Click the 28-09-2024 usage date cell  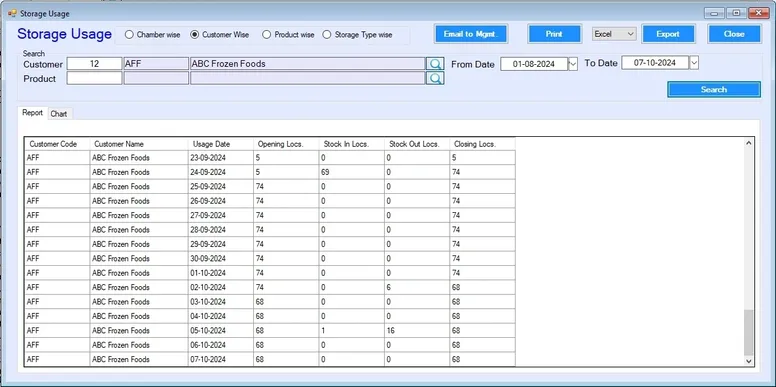coord(220,230)
